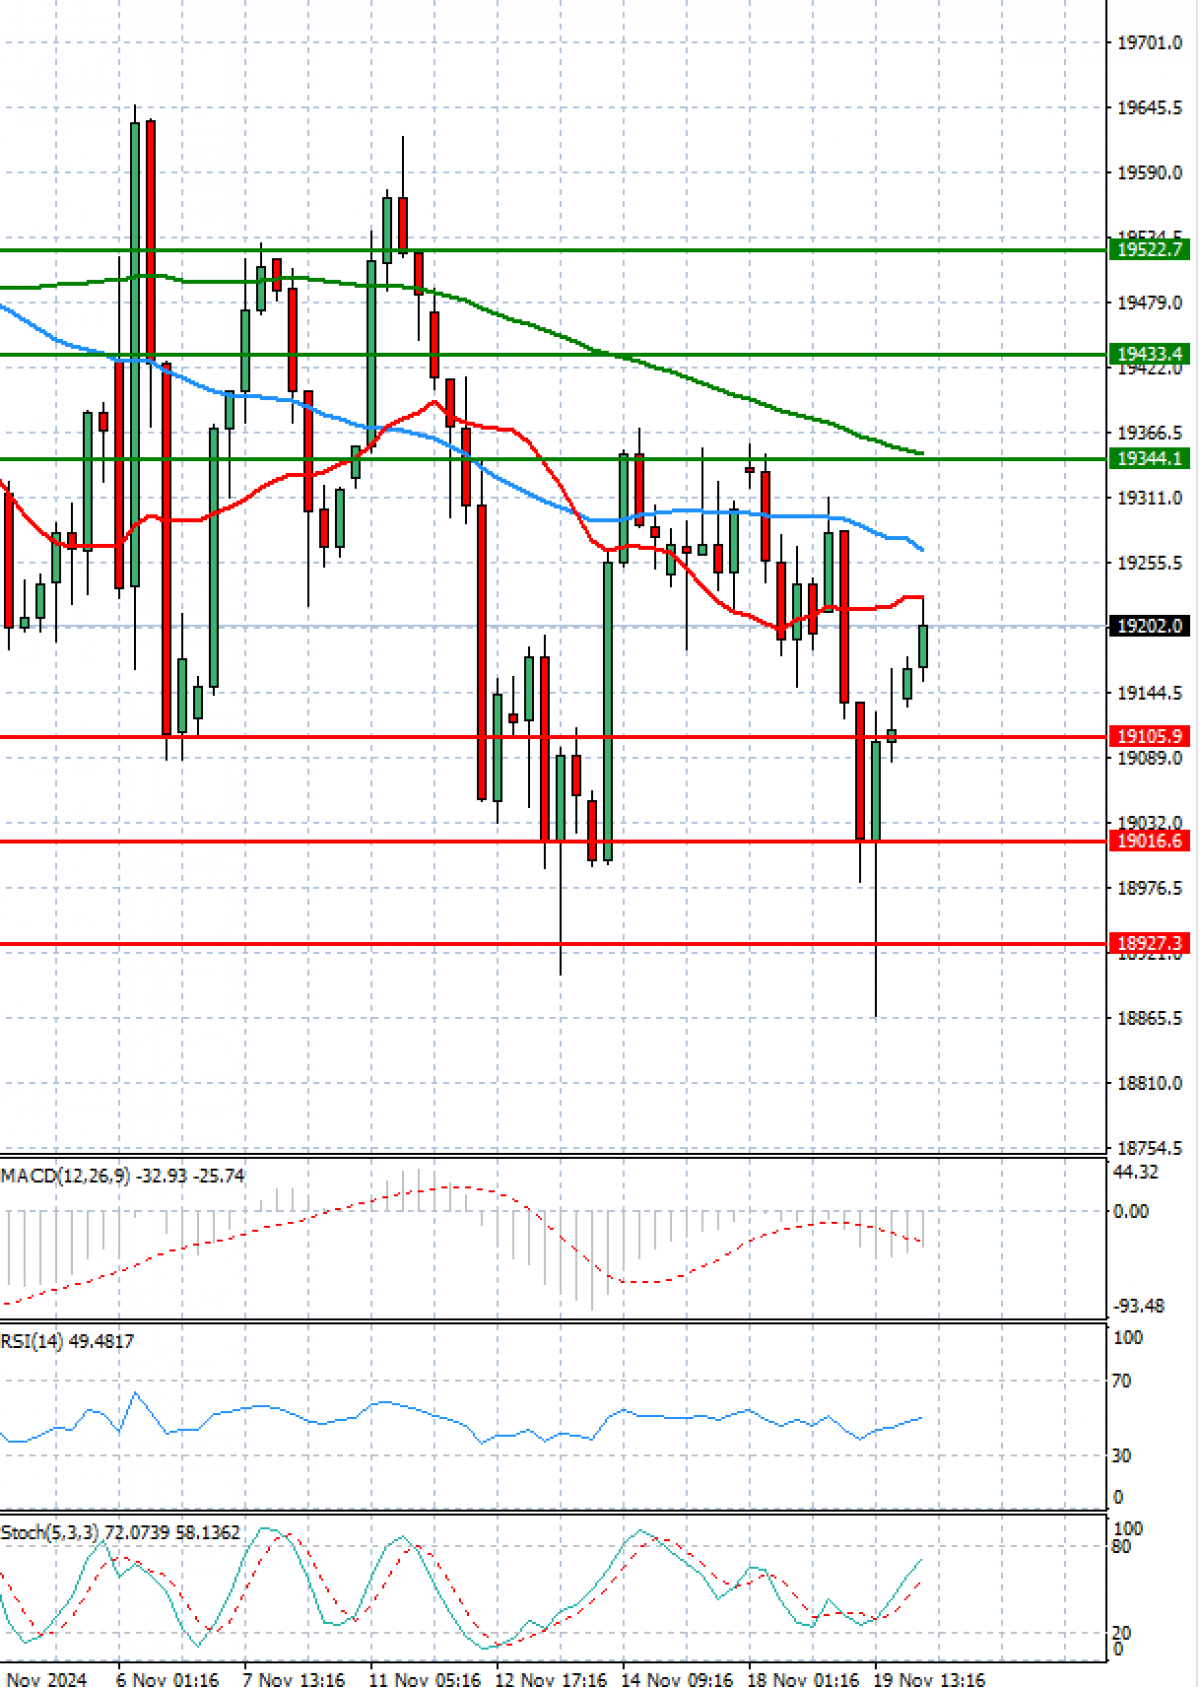The image size is (1200, 1687).
Task: Click the 18 Nov 01:16 time label
Action: 803,1680
